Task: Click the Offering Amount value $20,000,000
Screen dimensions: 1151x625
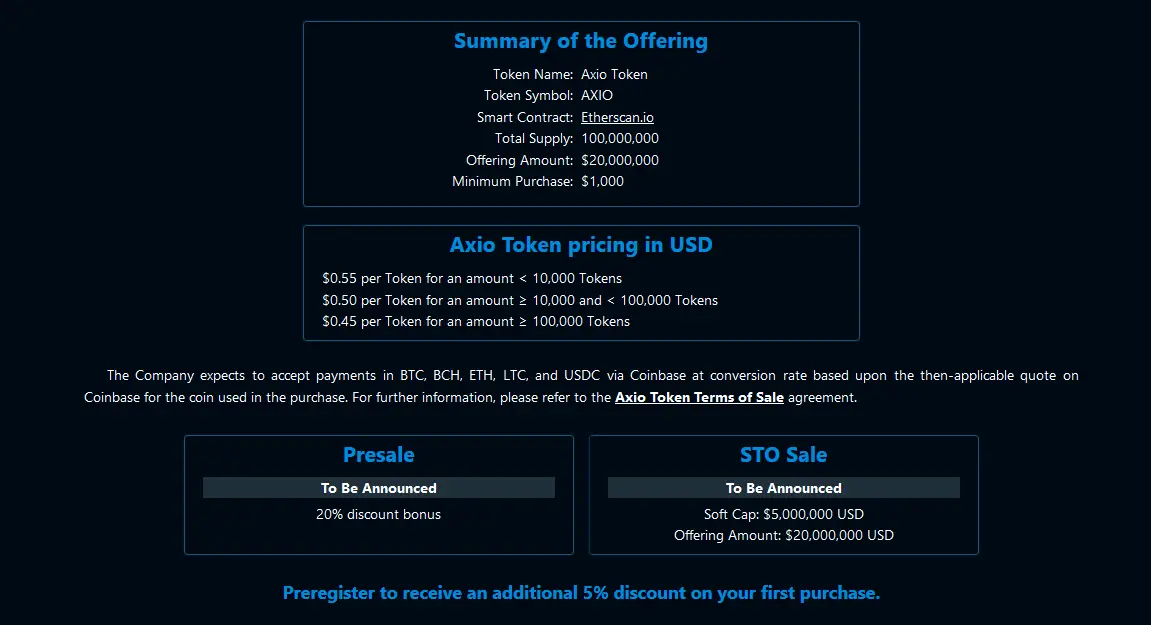Action: (620, 160)
